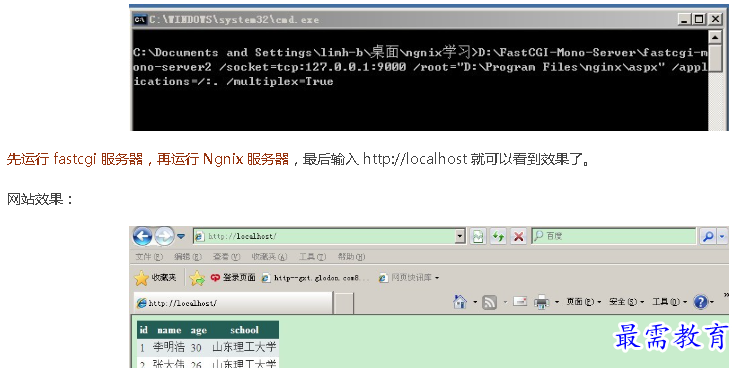Click 山东理工大学 in the first table row

[x=244, y=348]
